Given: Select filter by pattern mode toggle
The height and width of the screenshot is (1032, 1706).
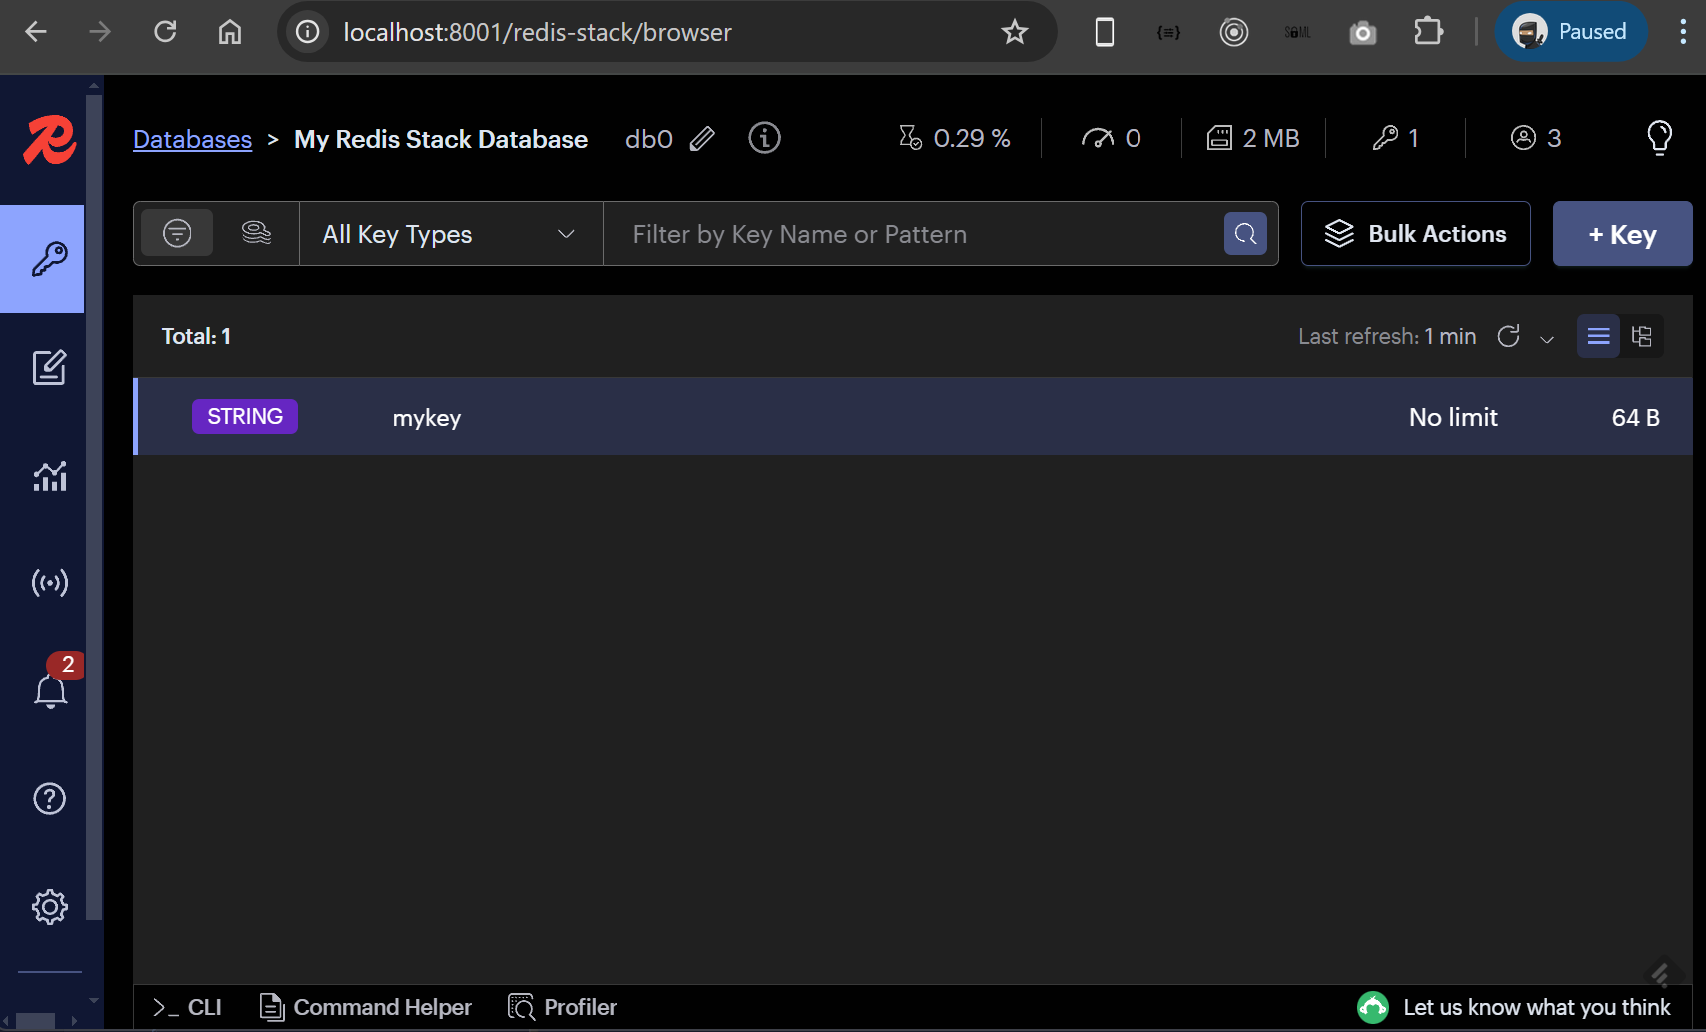Looking at the screenshot, I should pyautogui.click(x=177, y=233).
